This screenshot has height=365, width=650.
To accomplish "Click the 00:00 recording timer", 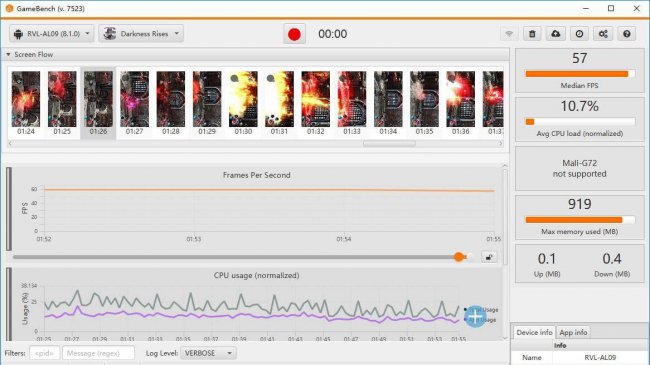I will 332,34.
